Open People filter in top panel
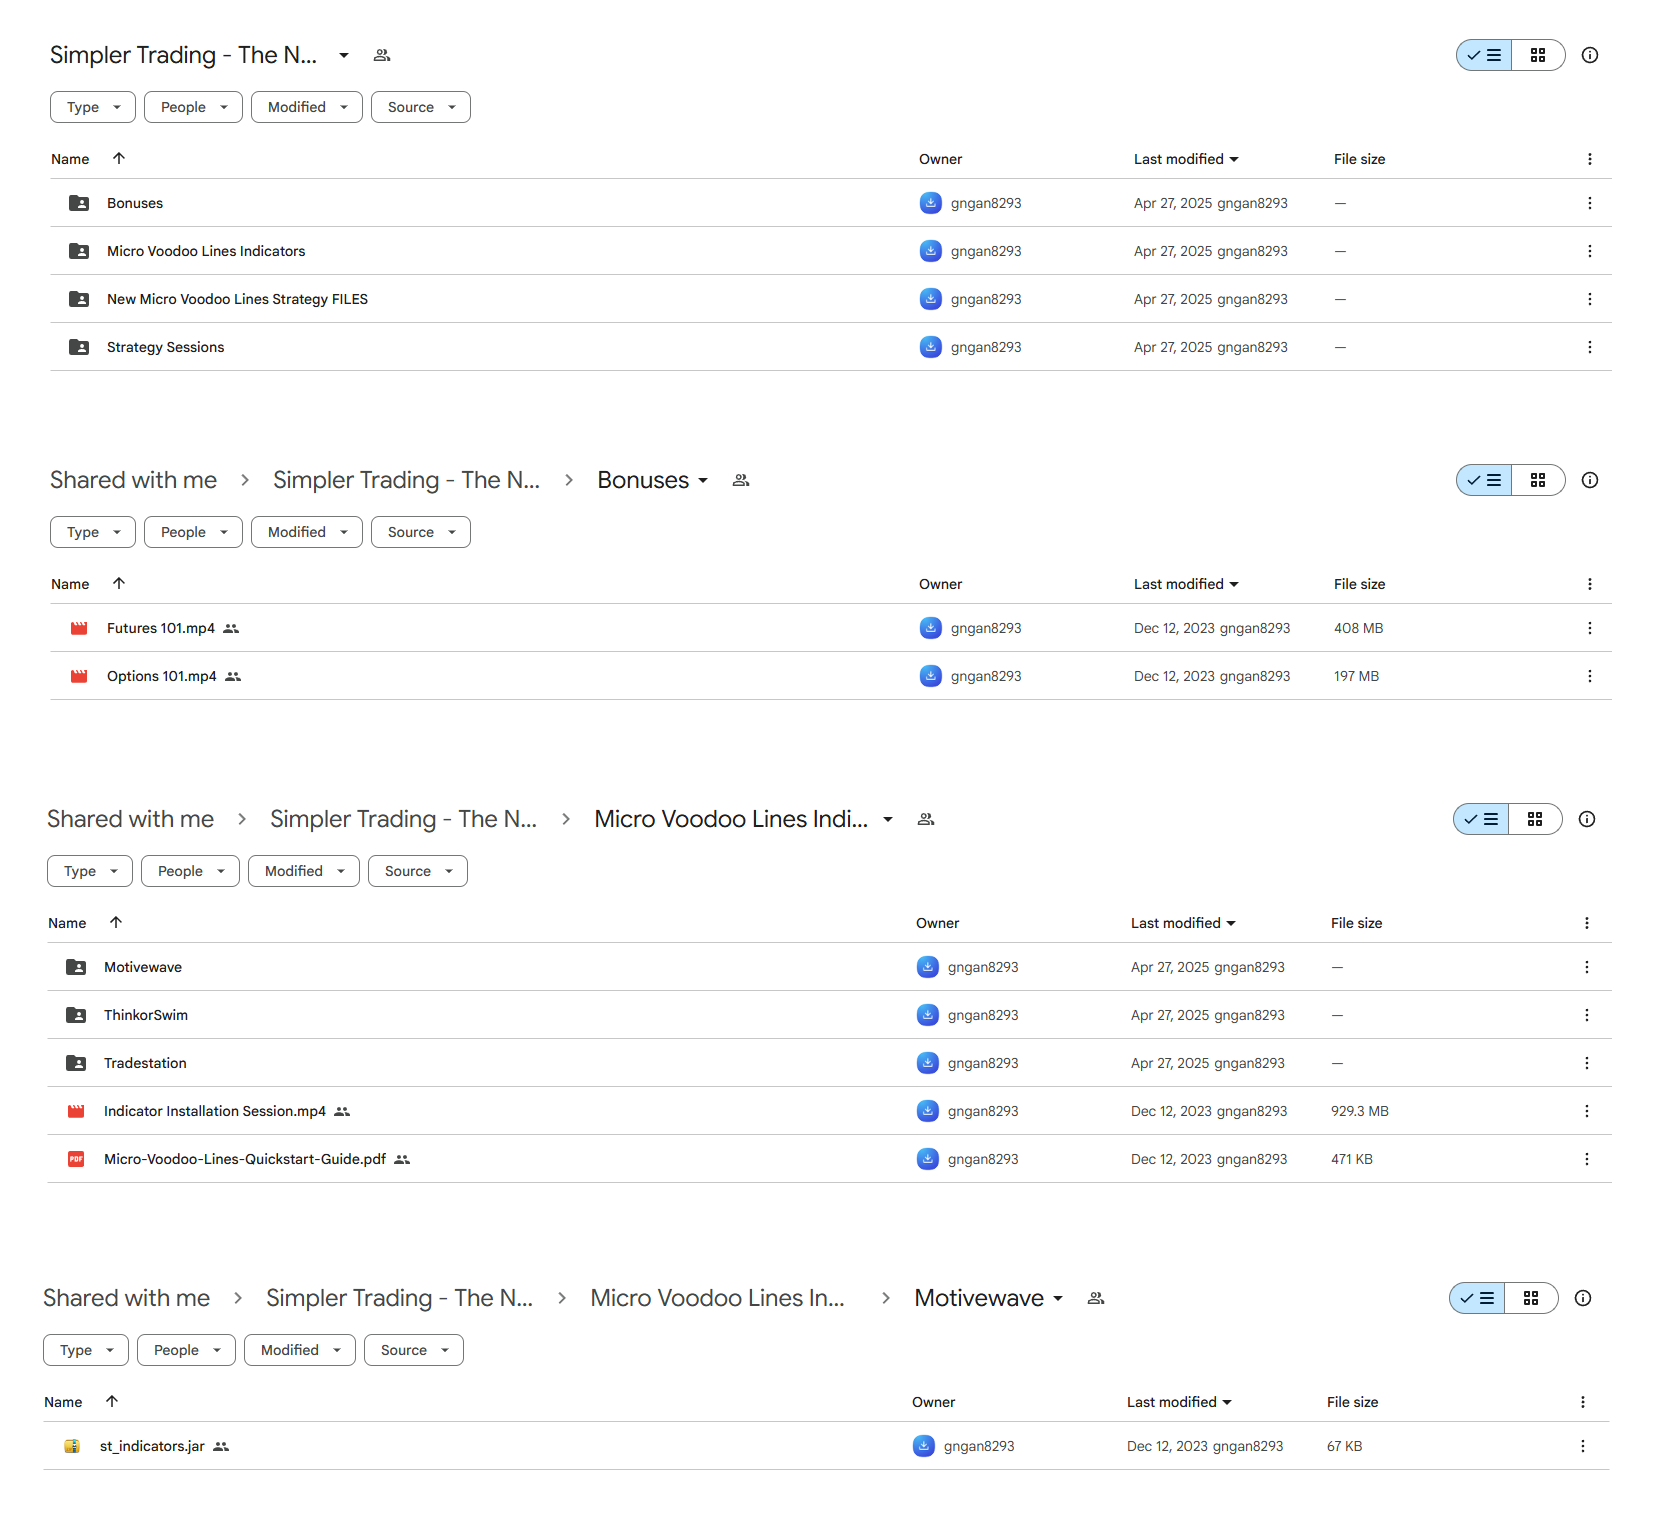This screenshot has height=1520, width=1672. [193, 107]
